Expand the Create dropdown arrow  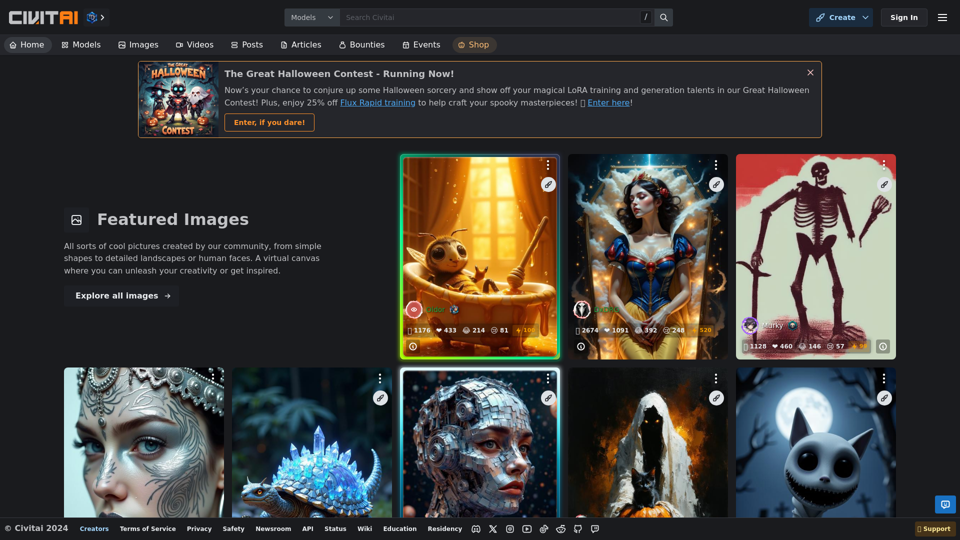866,18
